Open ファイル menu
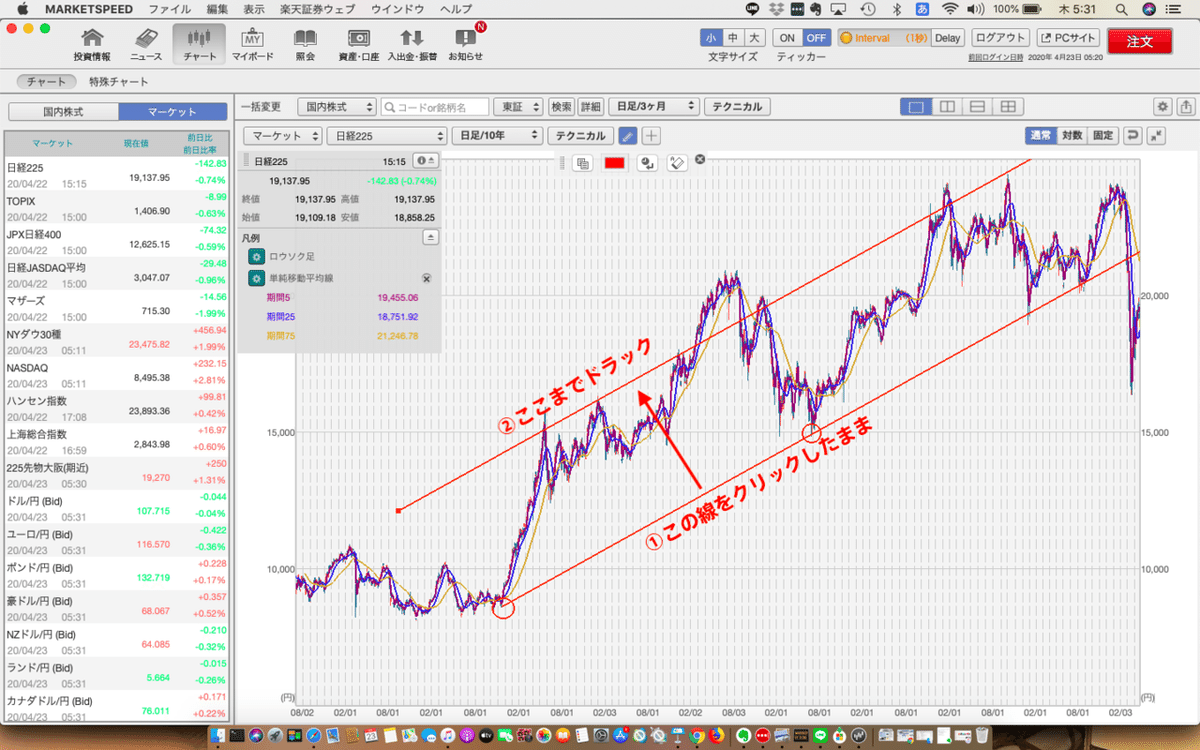1200x750 pixels. coord(169,8)
